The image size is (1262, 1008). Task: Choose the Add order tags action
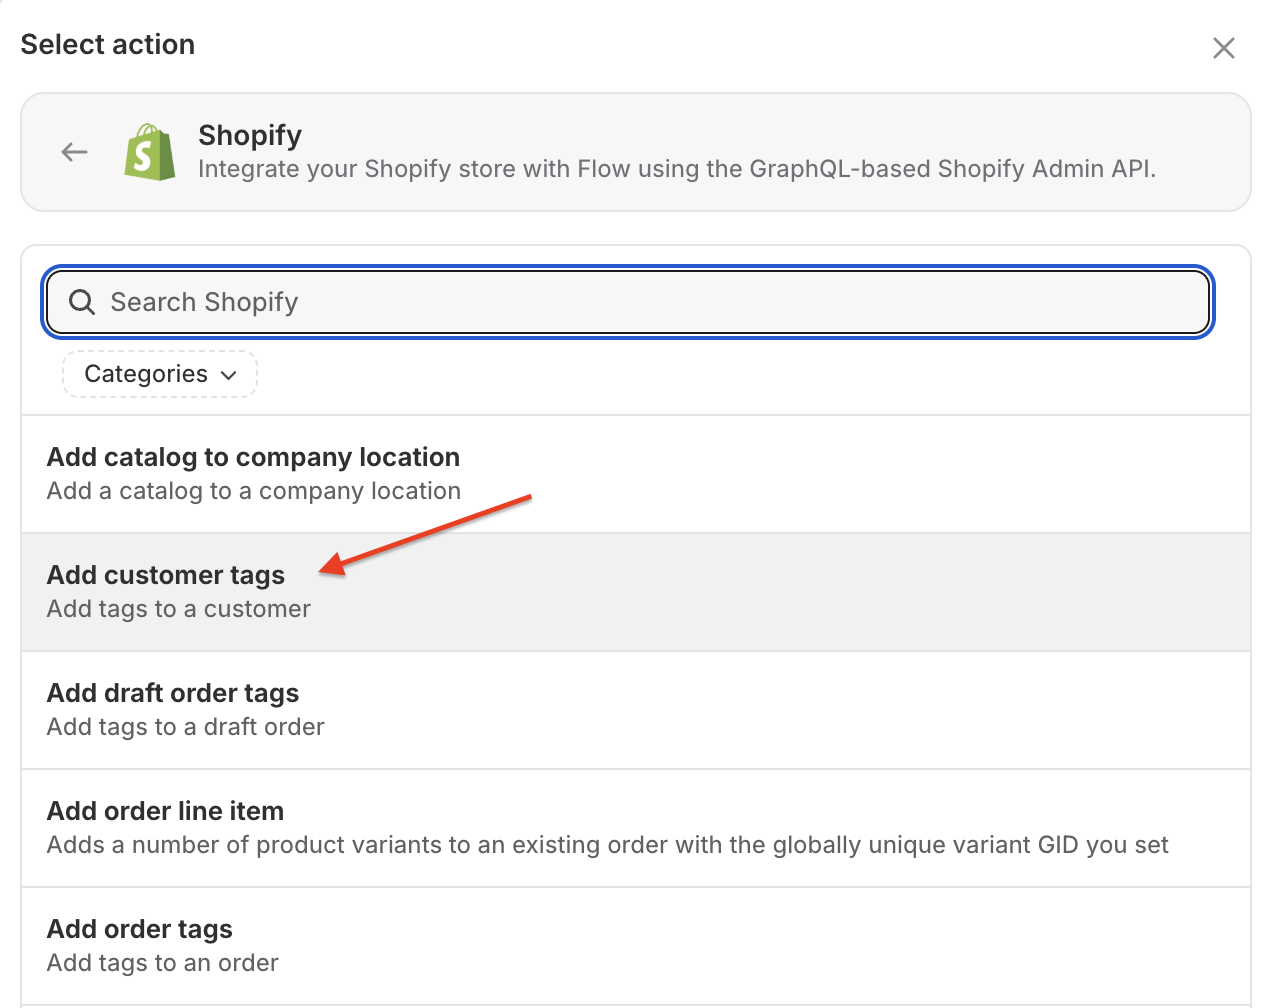(x=636, y=946)
